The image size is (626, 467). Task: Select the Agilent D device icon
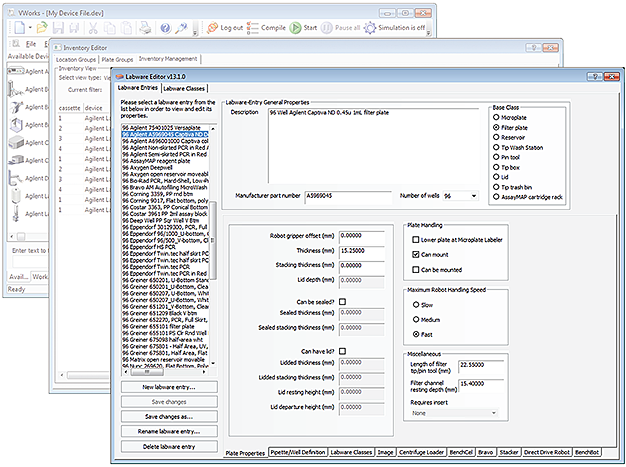[x=15, y=178]
